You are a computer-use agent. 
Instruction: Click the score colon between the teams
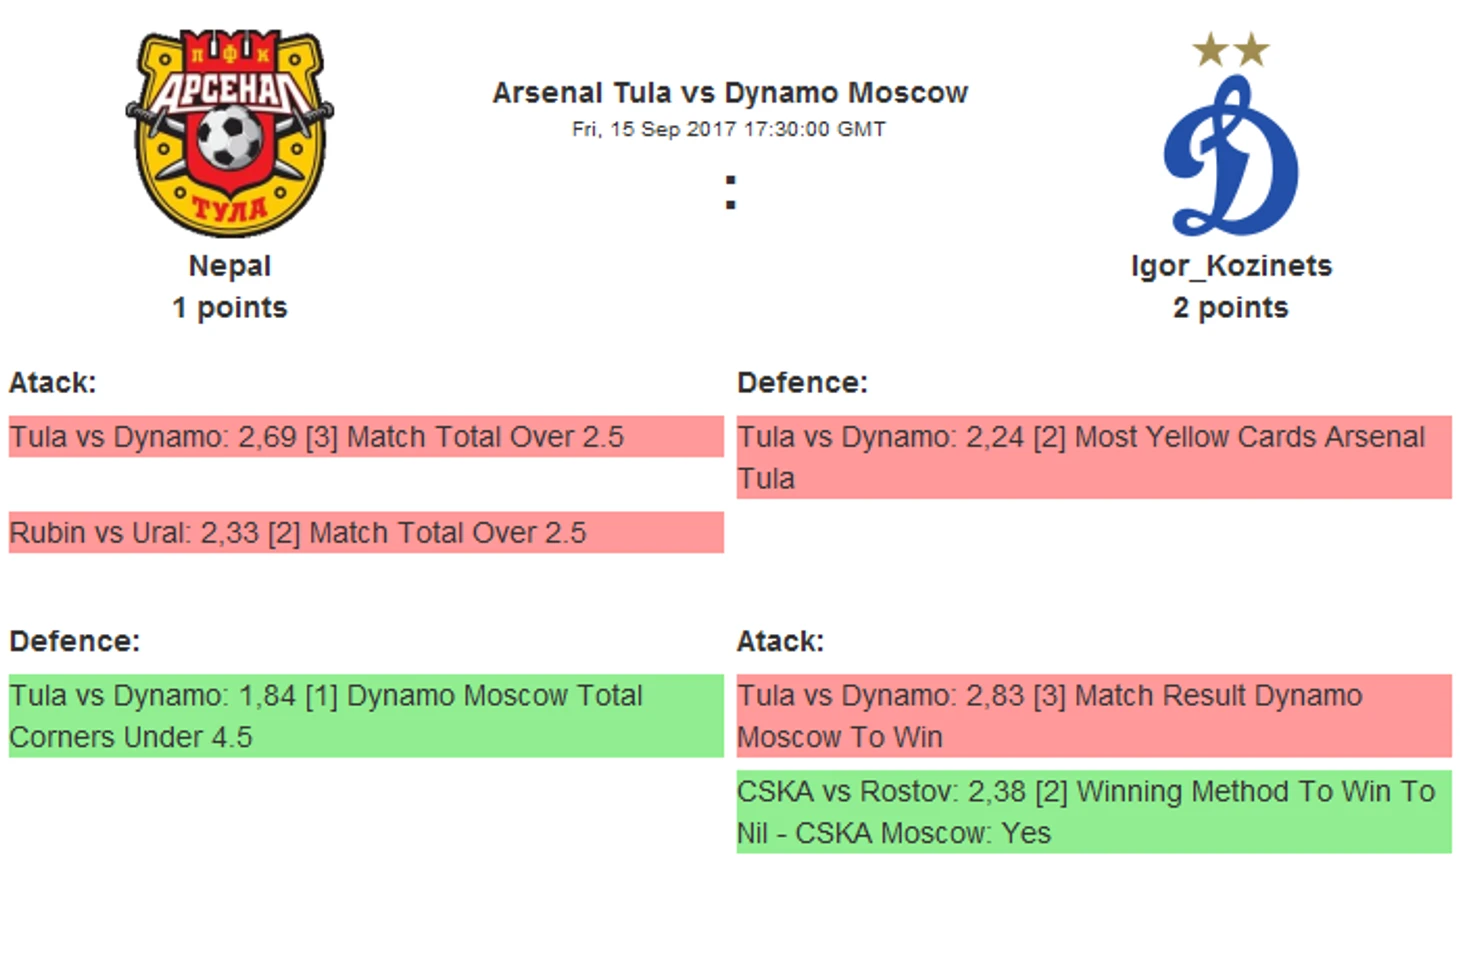(x=731, y=192)
